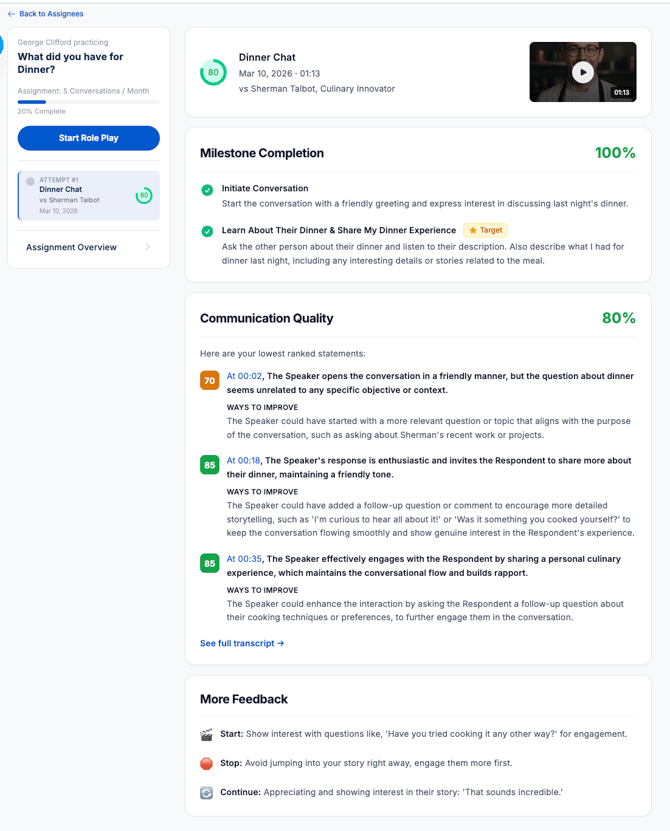The image size is (670, 831).
Task: Click the back arrow icon
Action: 11,14
